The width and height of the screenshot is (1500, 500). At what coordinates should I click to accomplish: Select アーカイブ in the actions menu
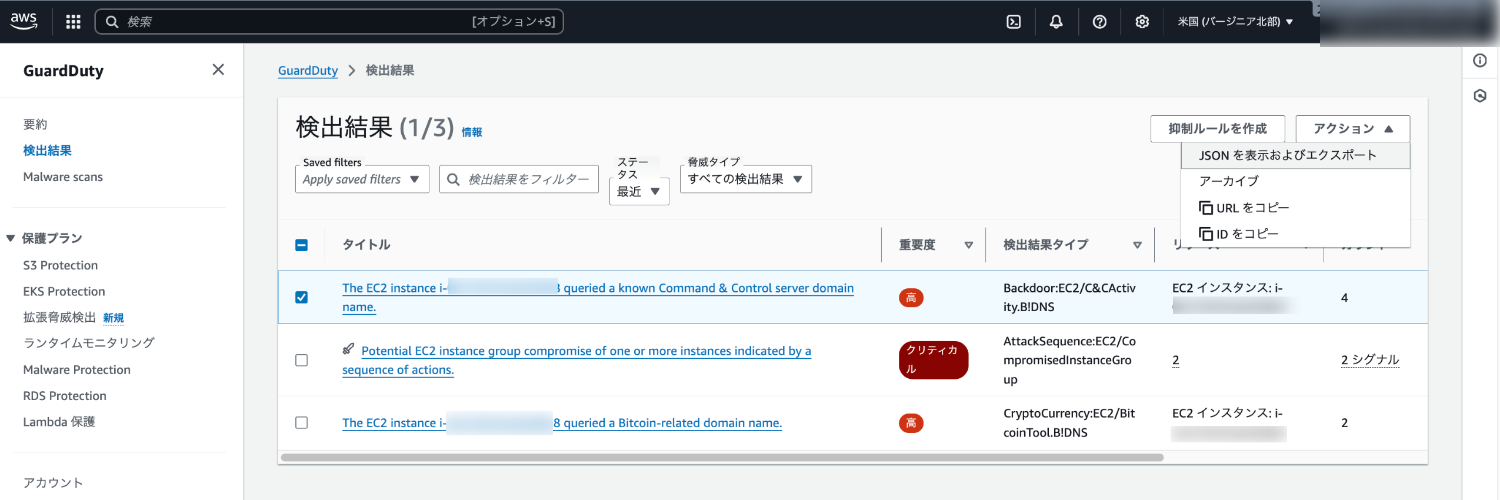[1229, 182]
